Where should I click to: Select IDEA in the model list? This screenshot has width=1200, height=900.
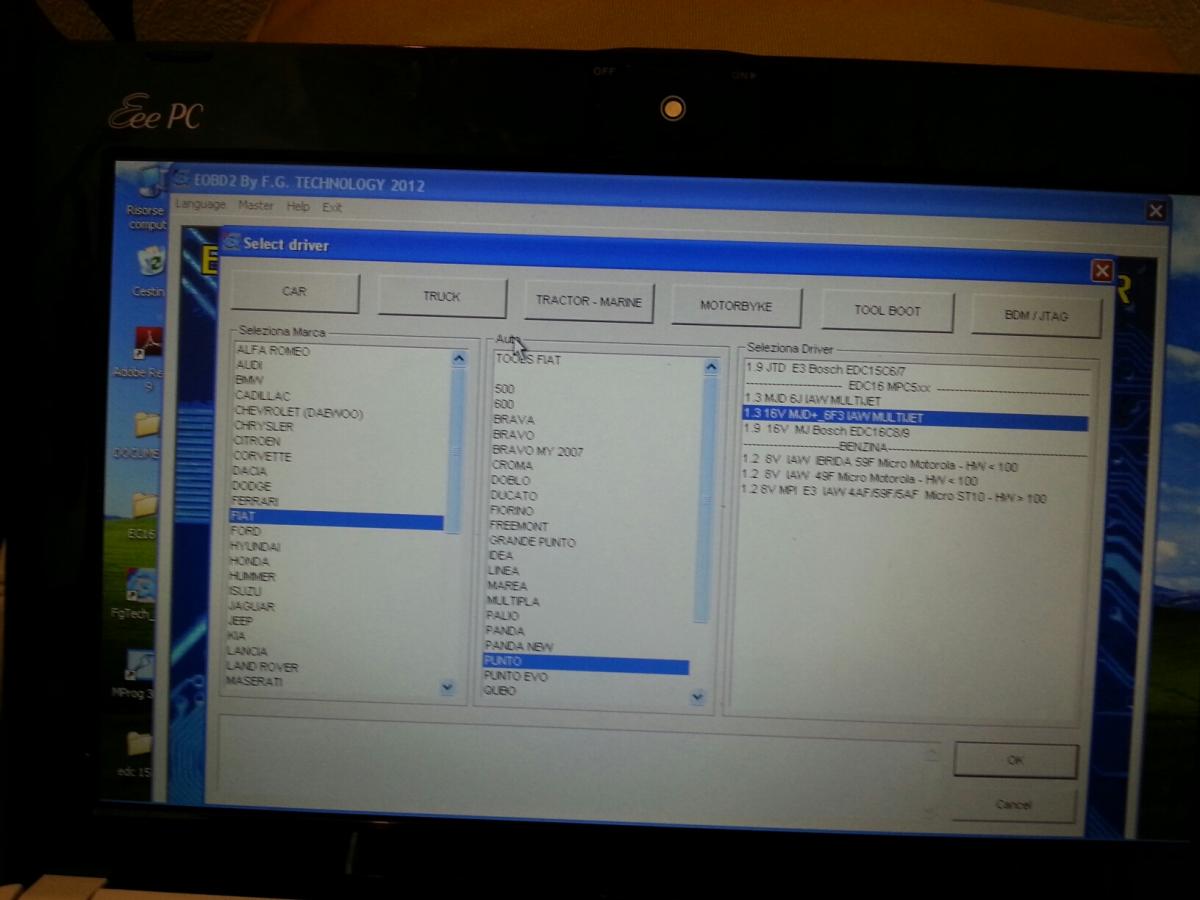pyautogui.click(x=500, y=556)
